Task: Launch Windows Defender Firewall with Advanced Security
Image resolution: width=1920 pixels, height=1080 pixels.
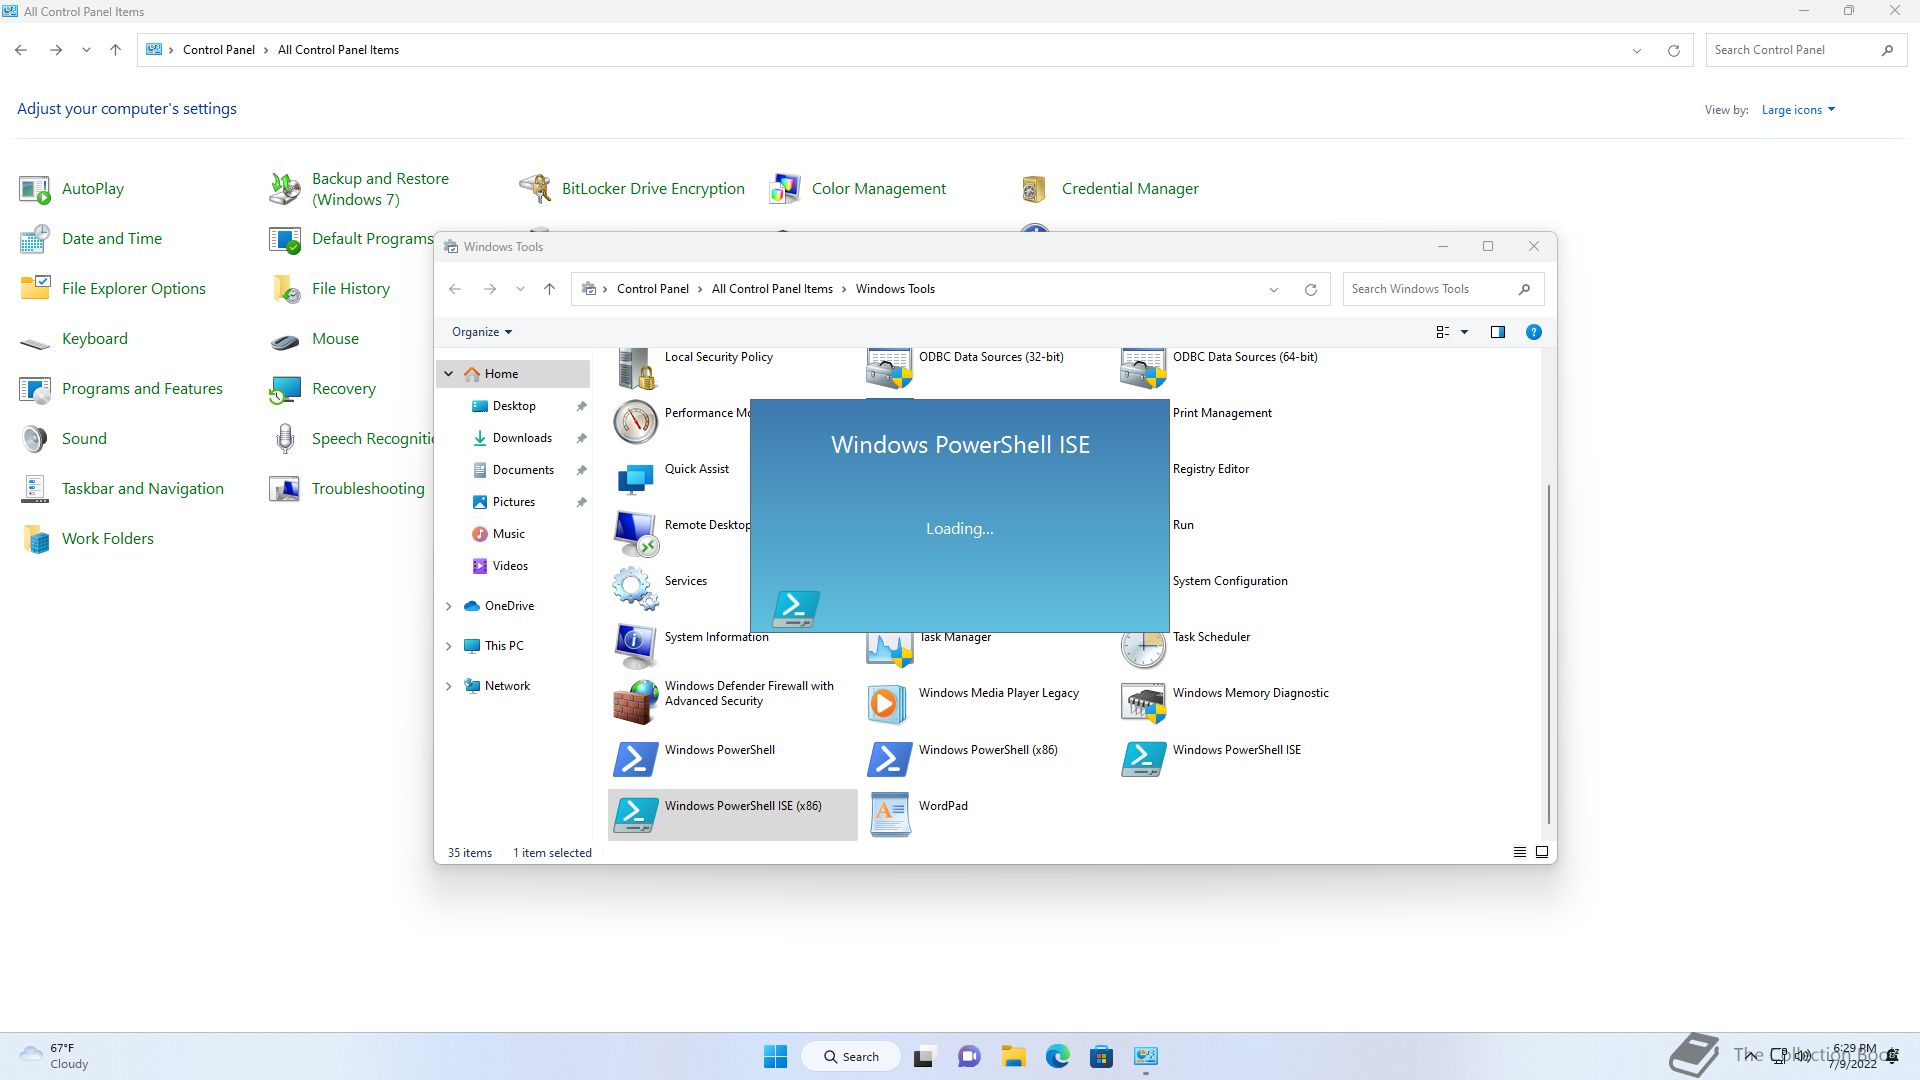Action: pos(748,693)
